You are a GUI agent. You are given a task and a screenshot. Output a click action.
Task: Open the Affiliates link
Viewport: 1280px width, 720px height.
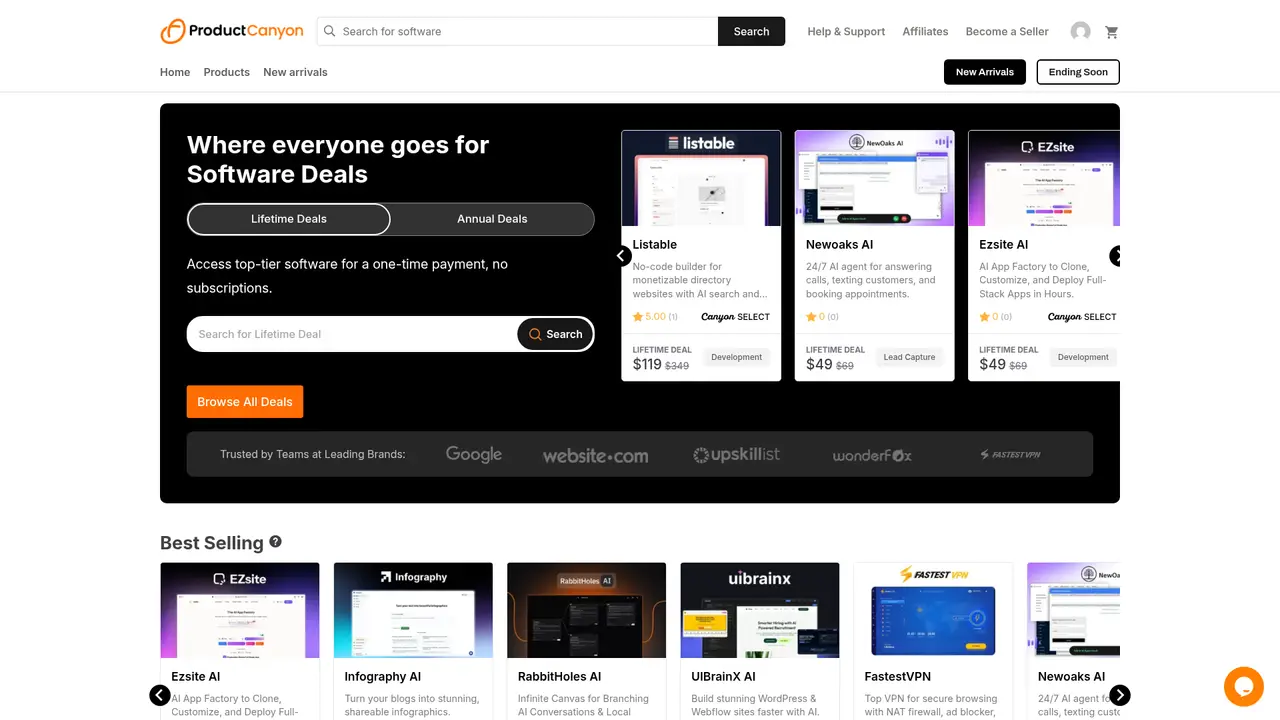pyautogui.click(x=925, y=32)
